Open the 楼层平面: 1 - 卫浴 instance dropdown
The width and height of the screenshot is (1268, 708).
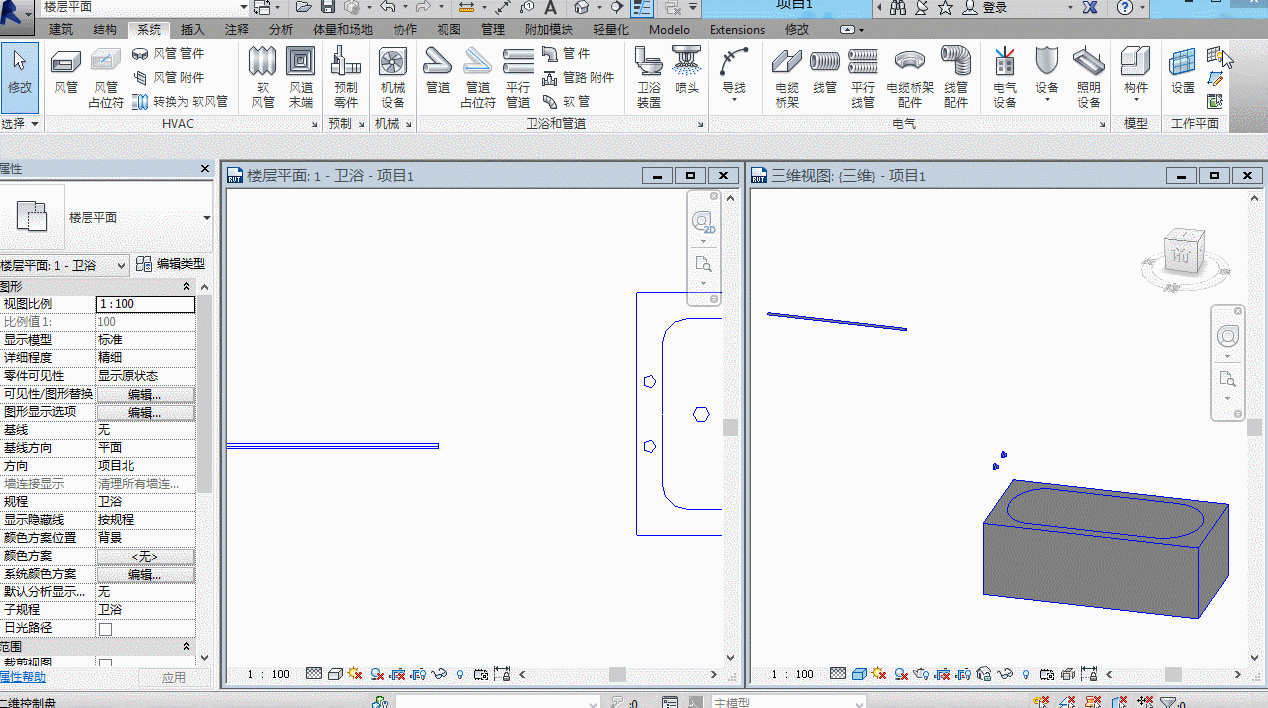pyautogui.click(x=65, y=265)
